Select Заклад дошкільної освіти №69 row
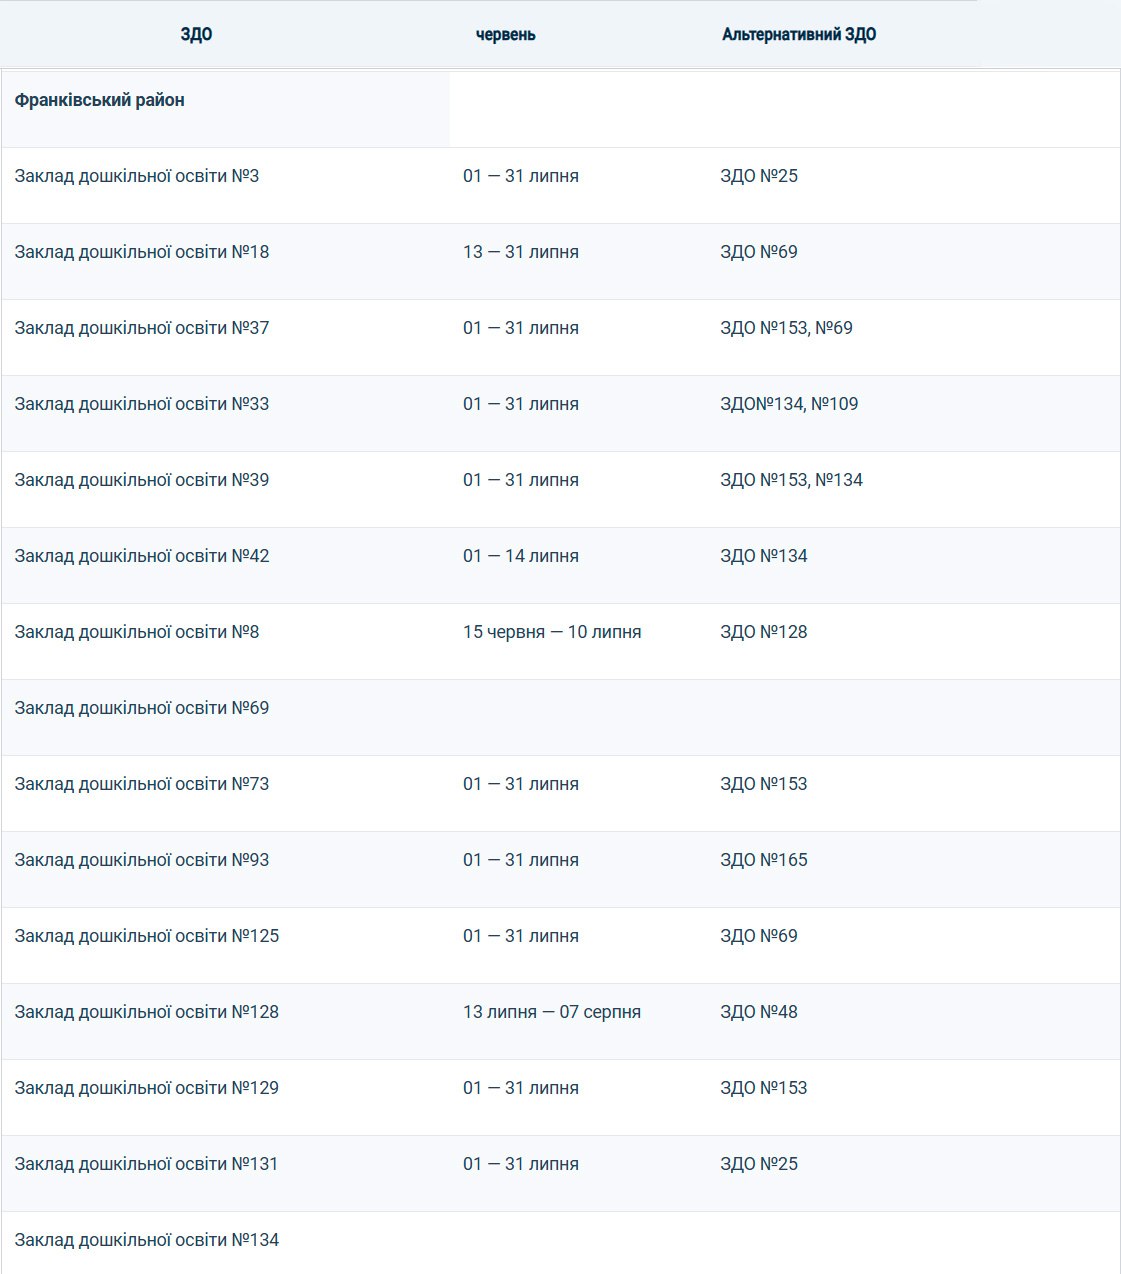 pos(560,718)
